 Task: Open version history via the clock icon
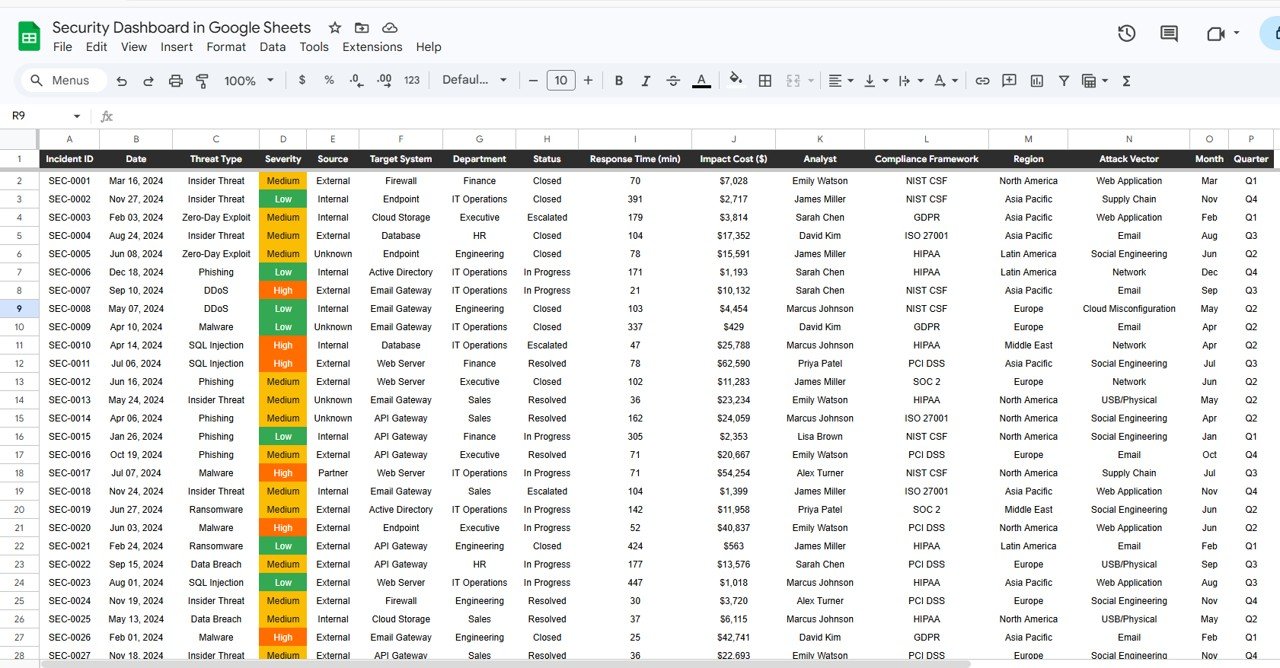(x=1126, y=33)
